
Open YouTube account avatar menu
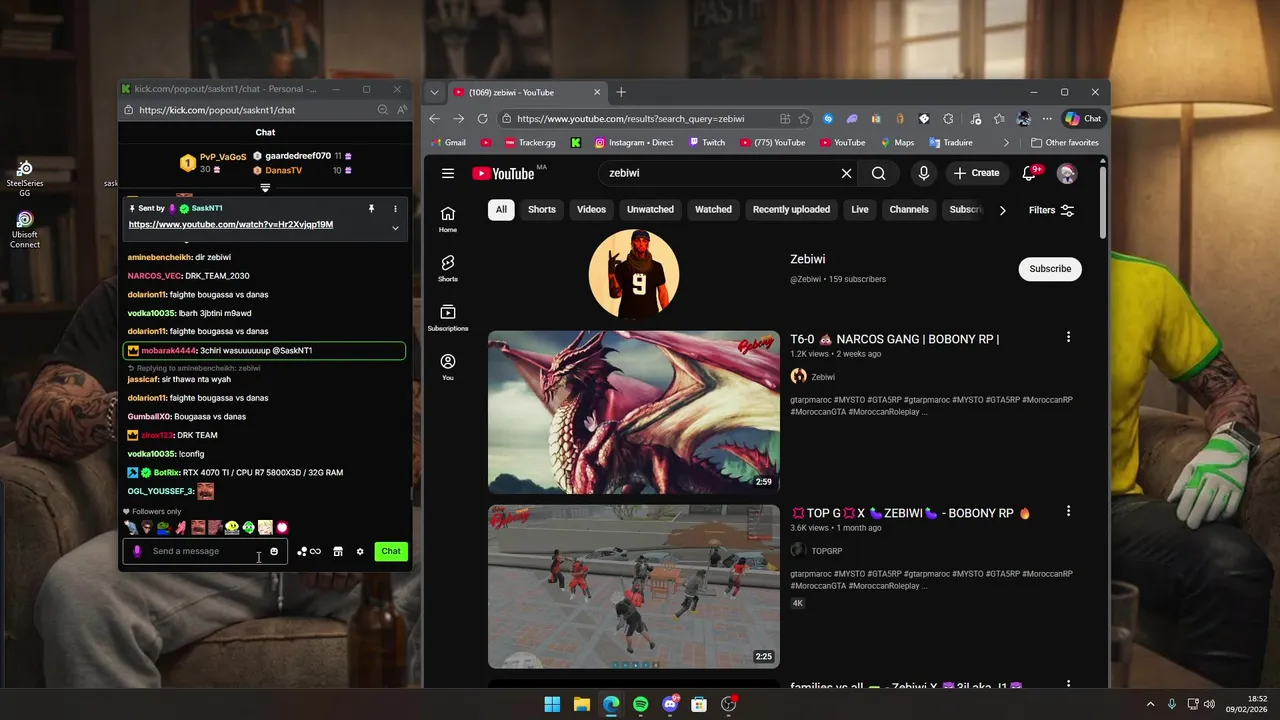pyautogui.click(x=1067, y=173)
